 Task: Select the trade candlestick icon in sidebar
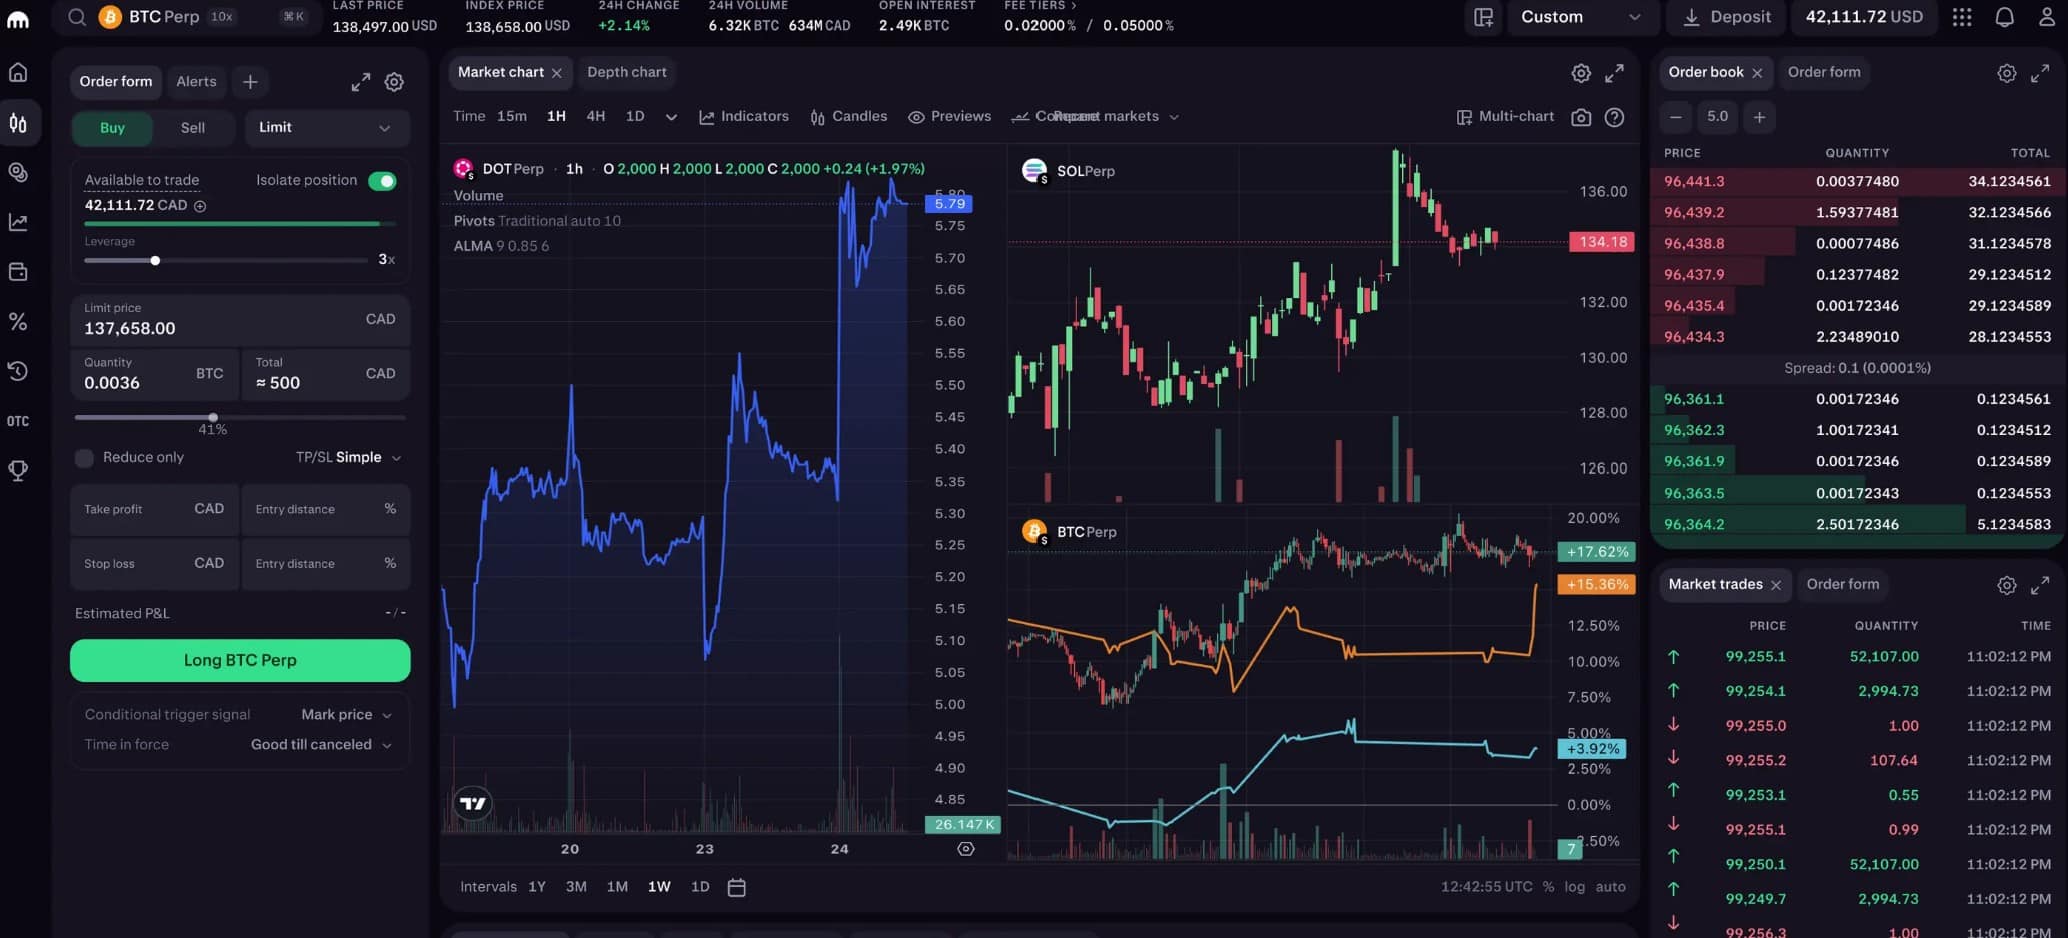18,123
